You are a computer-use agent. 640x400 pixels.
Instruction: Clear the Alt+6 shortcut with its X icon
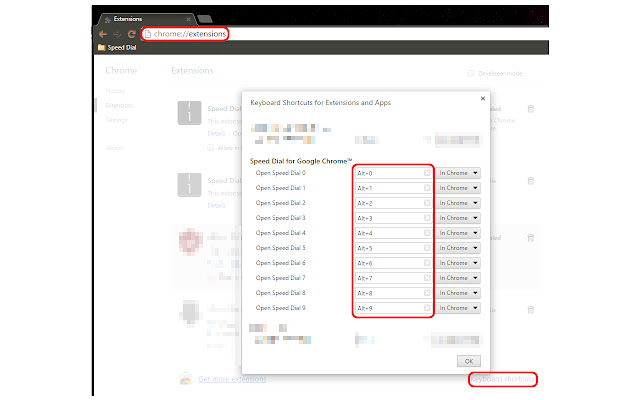pos(427,263)
